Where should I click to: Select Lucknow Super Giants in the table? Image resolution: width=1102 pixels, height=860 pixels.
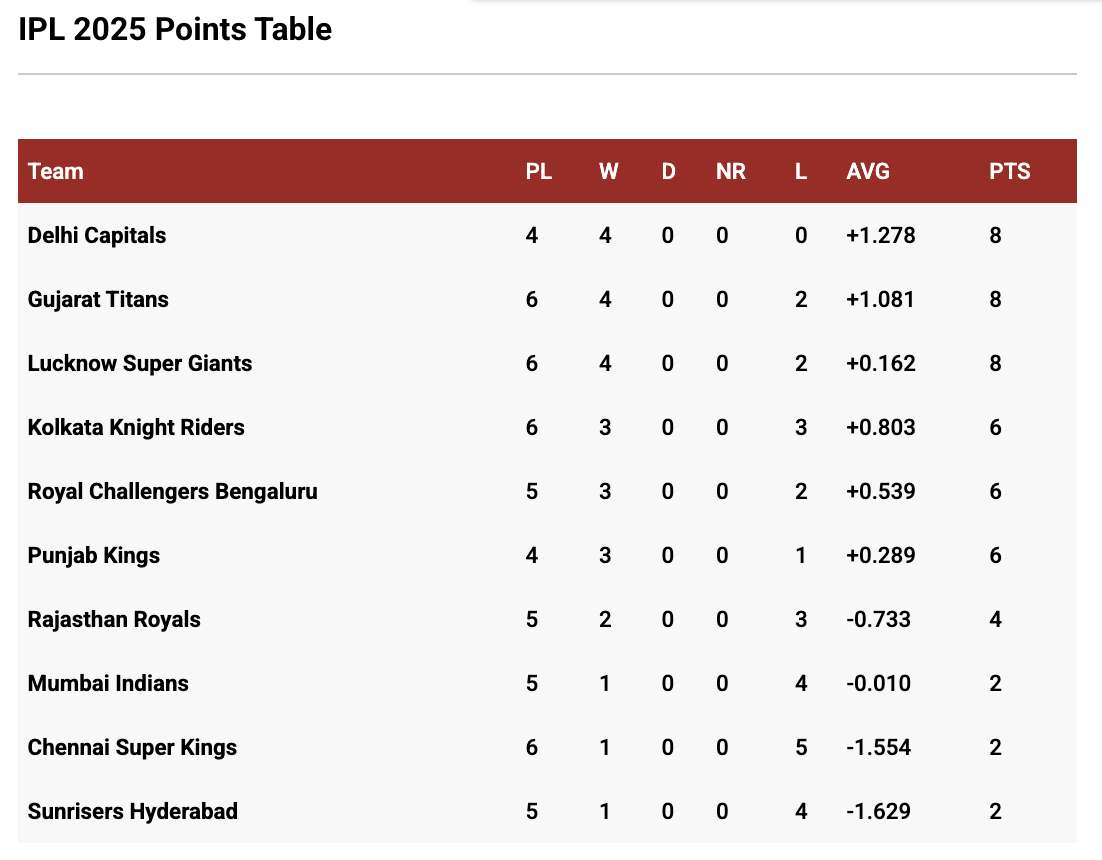(140, 364)
